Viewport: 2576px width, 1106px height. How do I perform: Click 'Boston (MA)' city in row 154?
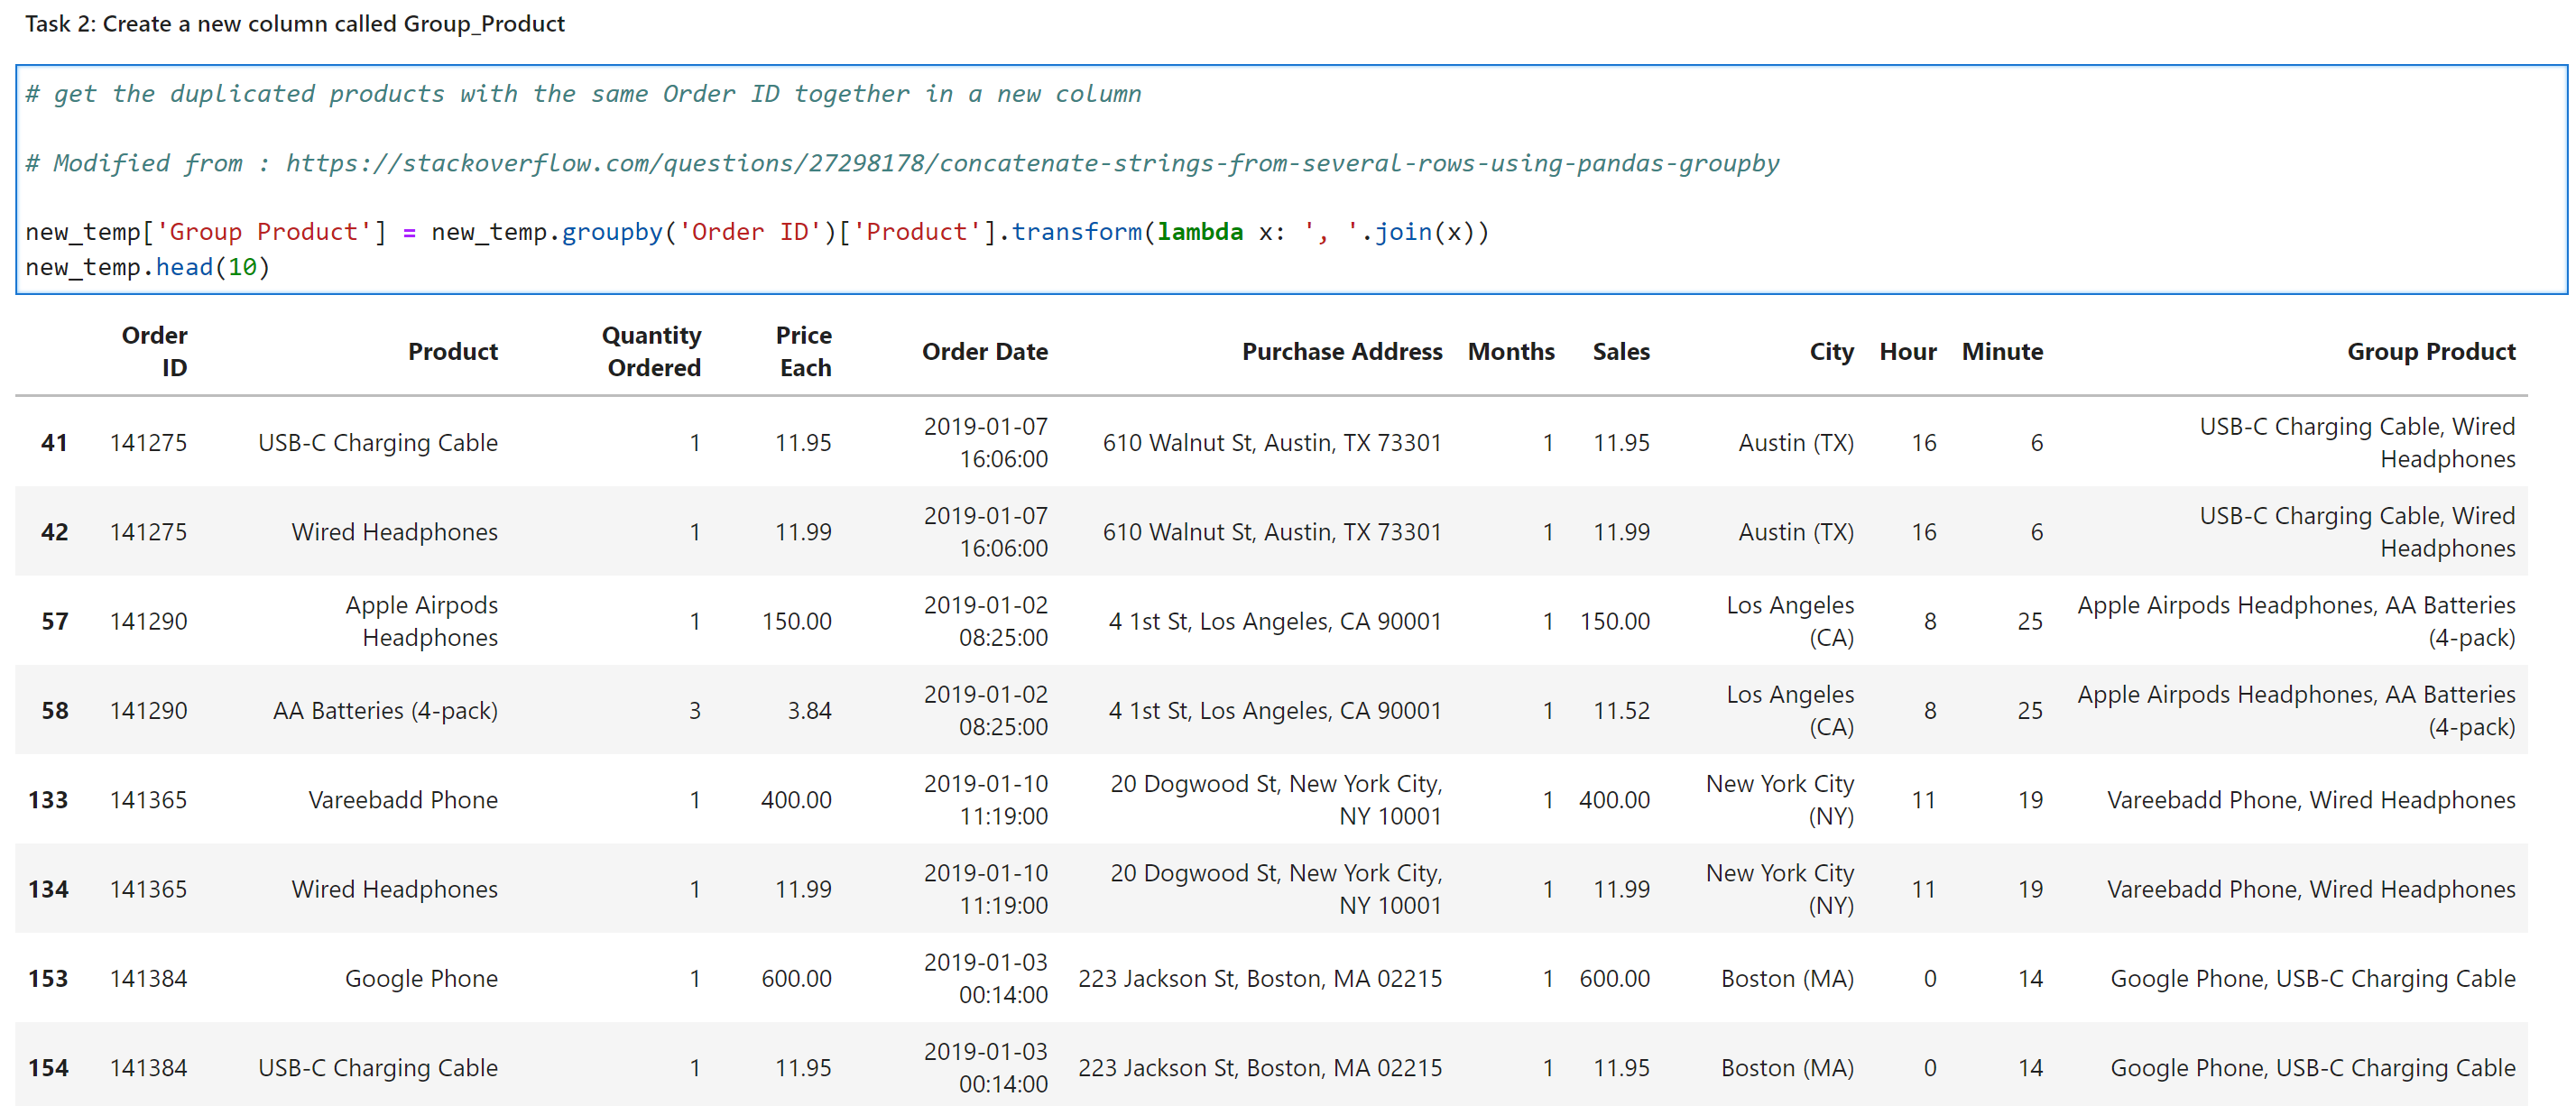[1787, 1068]
